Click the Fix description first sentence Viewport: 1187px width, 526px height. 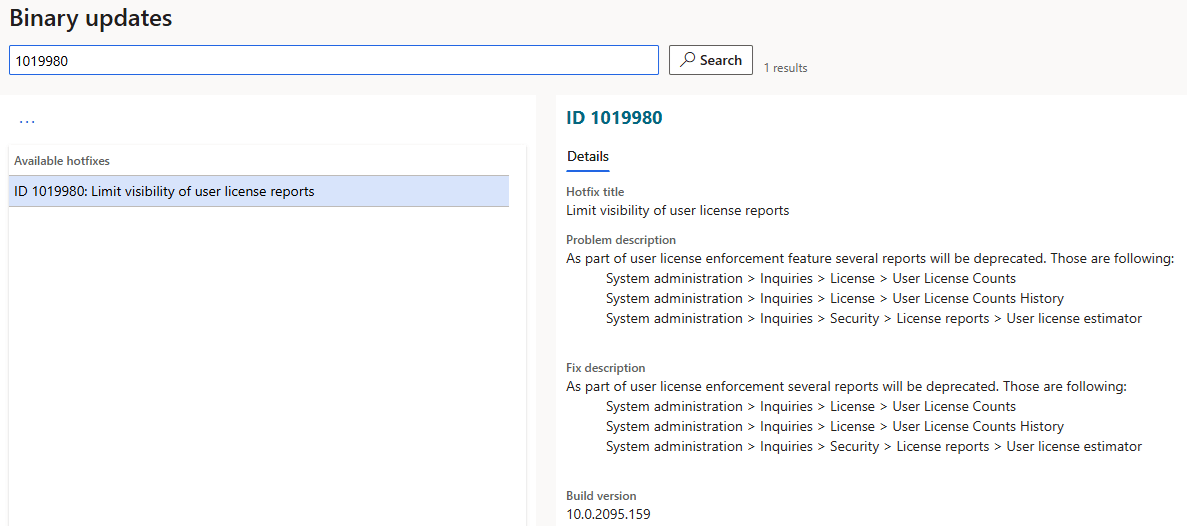point(846,386)
